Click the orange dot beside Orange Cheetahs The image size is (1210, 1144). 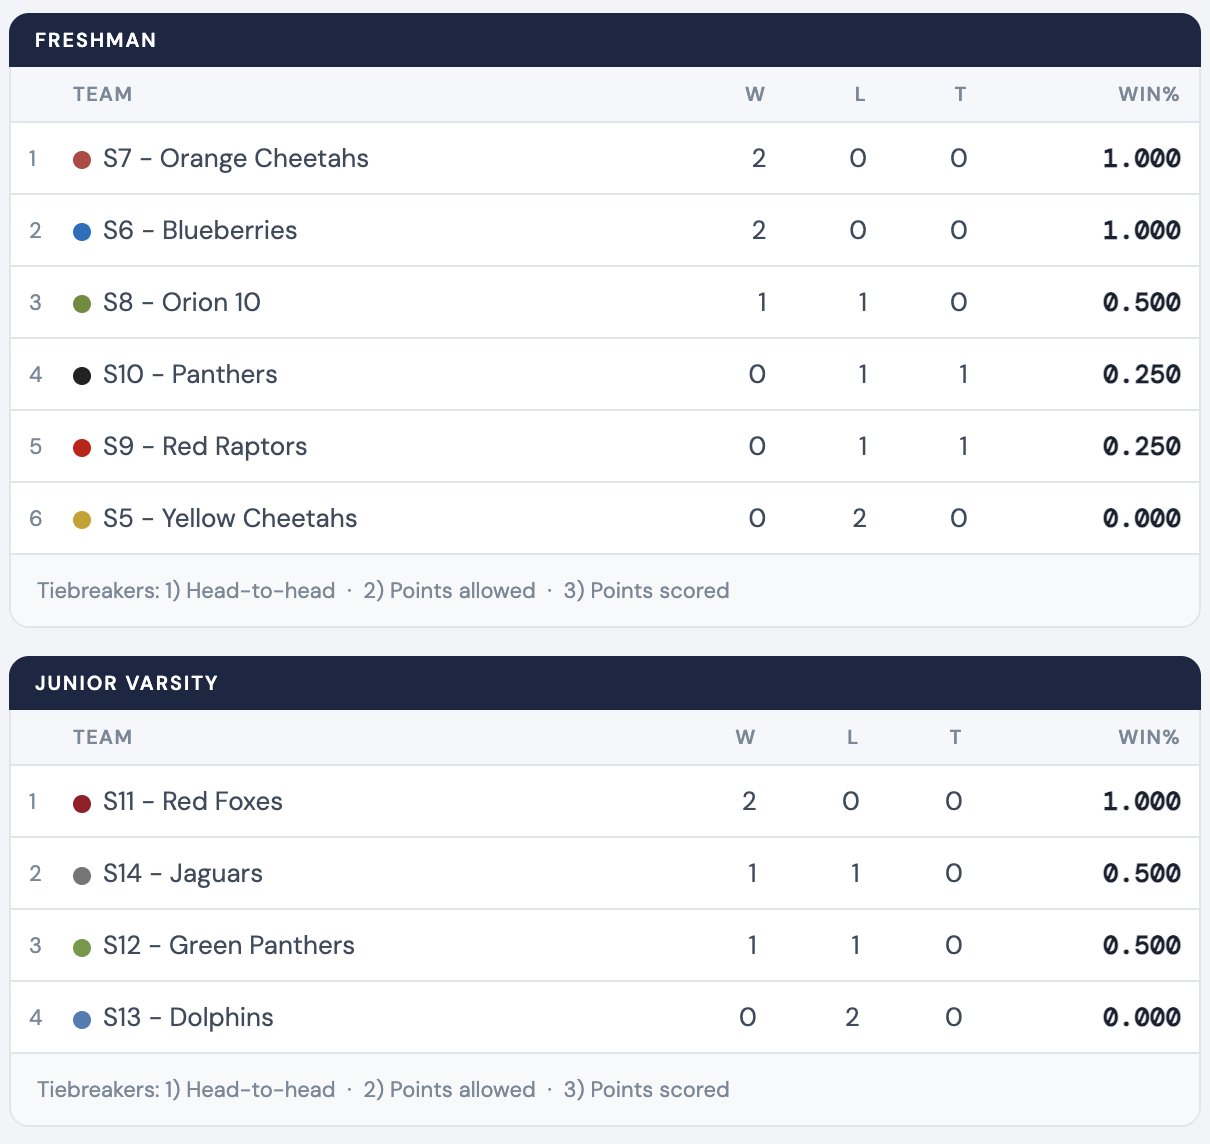click(83, 160)
